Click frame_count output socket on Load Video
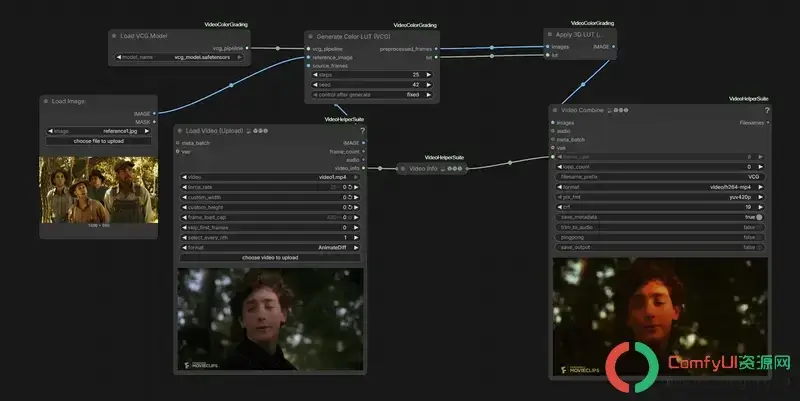Image resolution: width=800 pixels, height=401 pixels. click(x=363, y=152)
